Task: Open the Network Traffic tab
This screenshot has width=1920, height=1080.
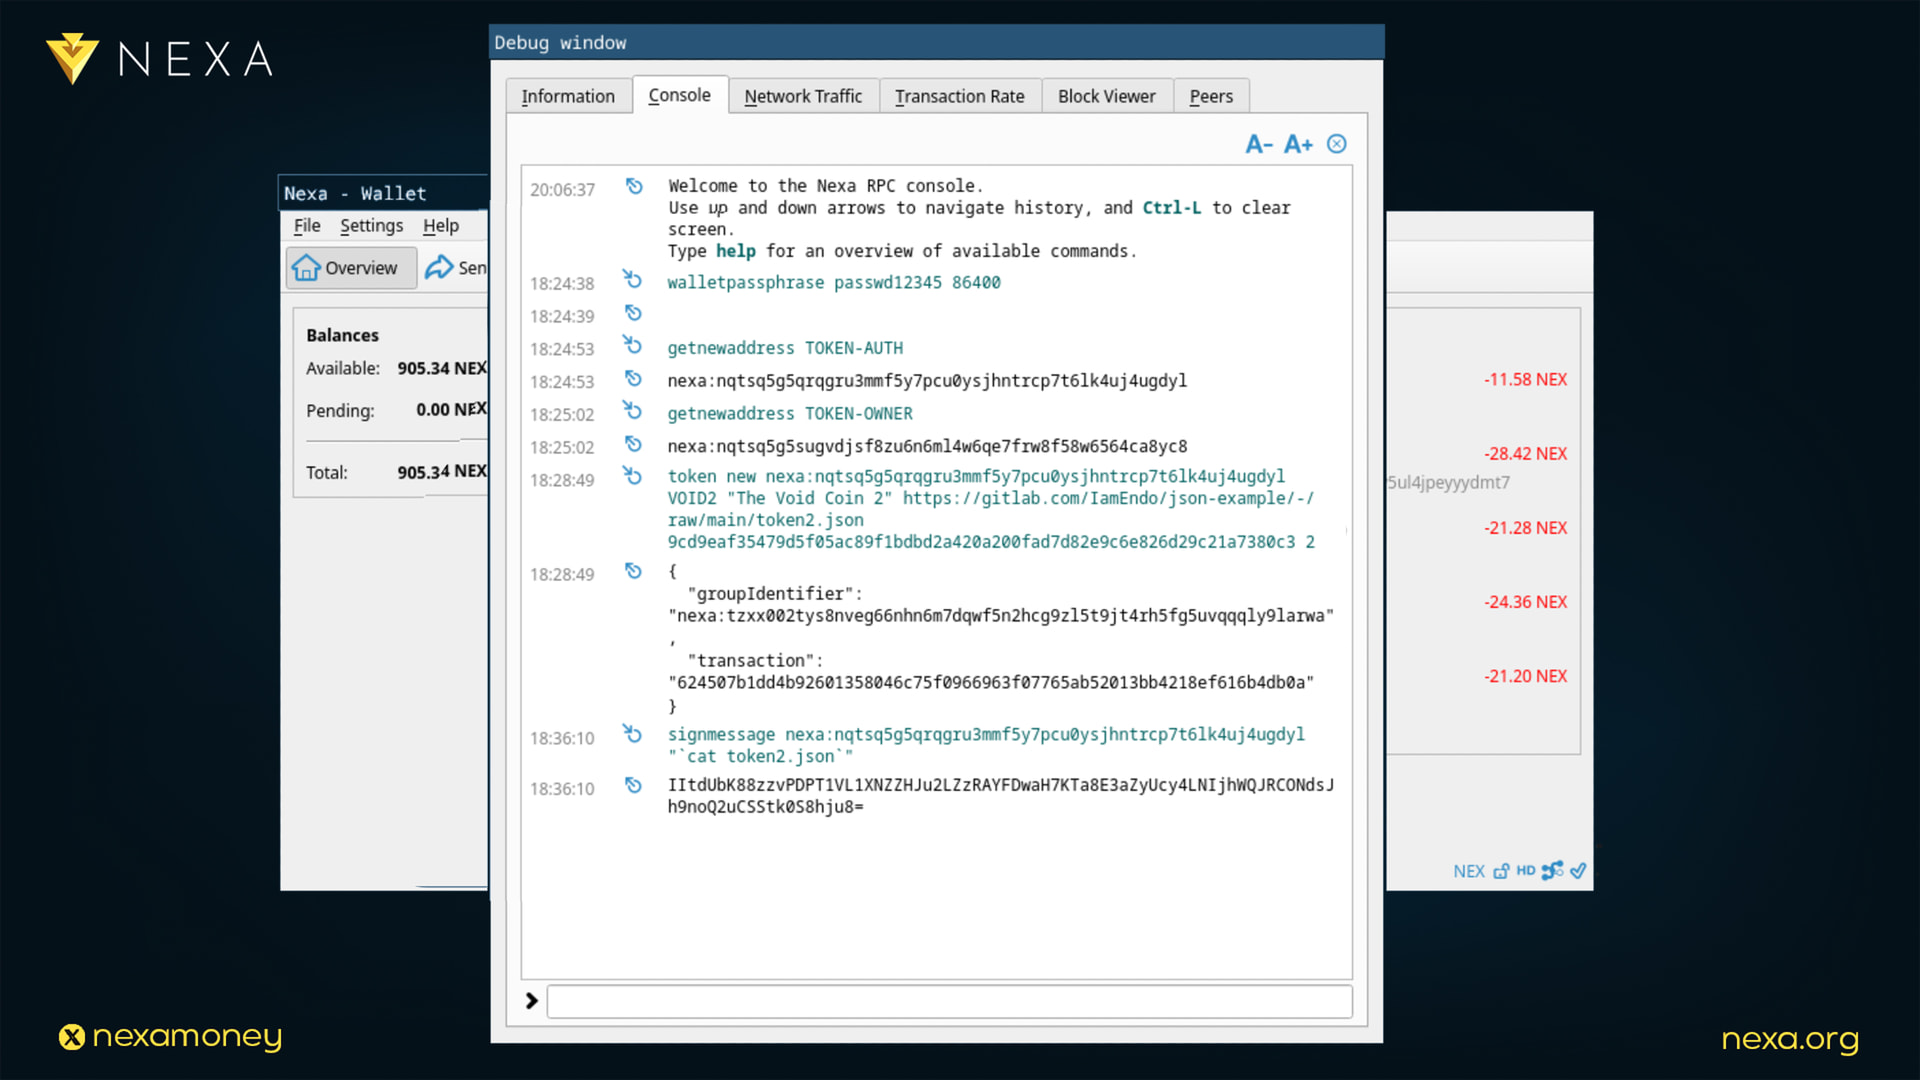Action: [x=803, y=96]
